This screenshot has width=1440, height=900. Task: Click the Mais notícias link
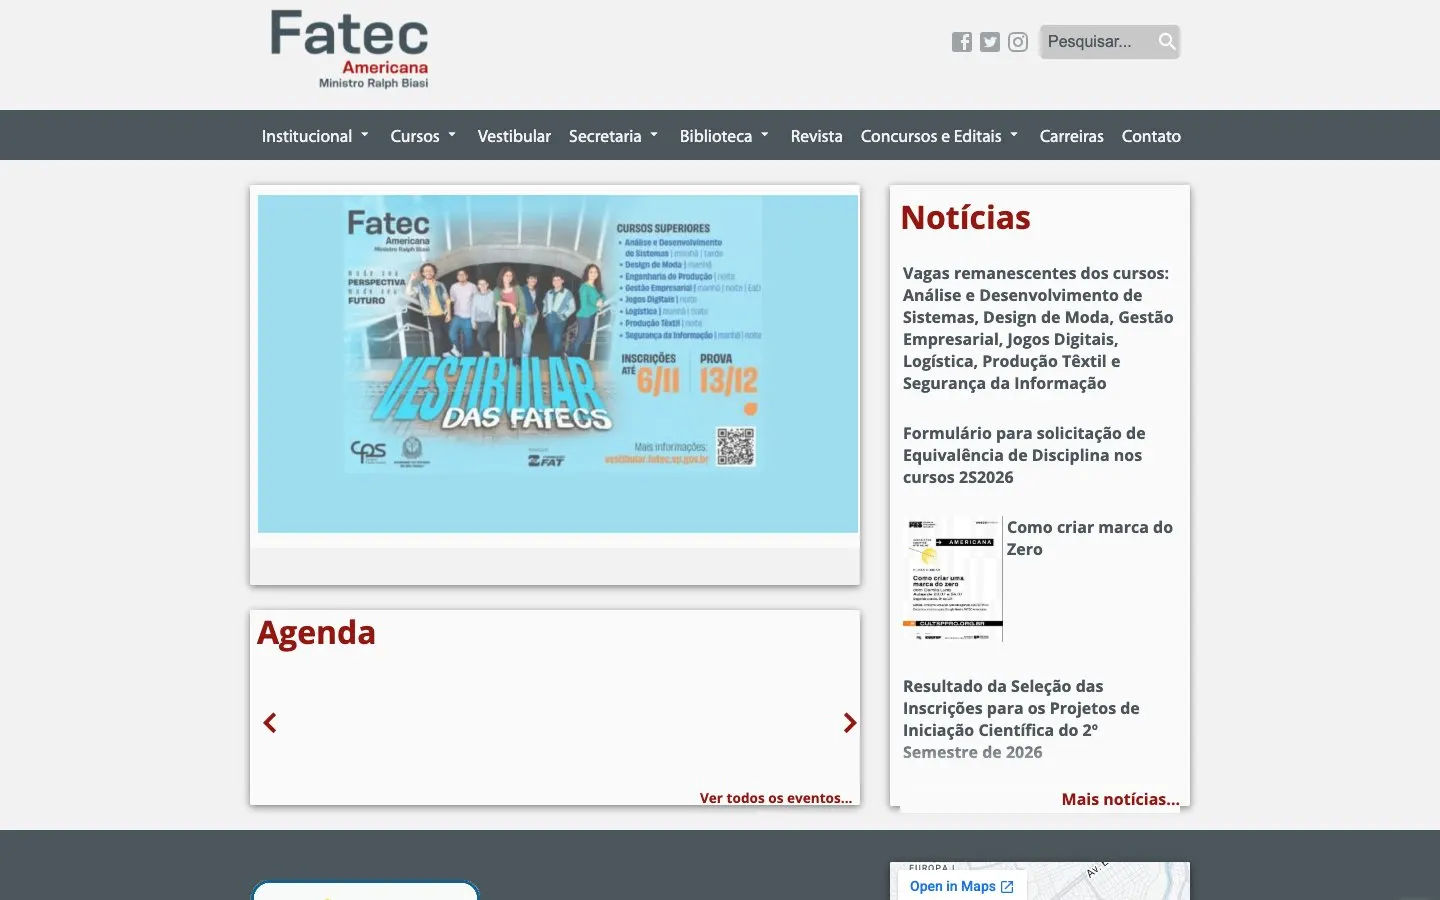pyautogui.click(x=1120, y=799)
